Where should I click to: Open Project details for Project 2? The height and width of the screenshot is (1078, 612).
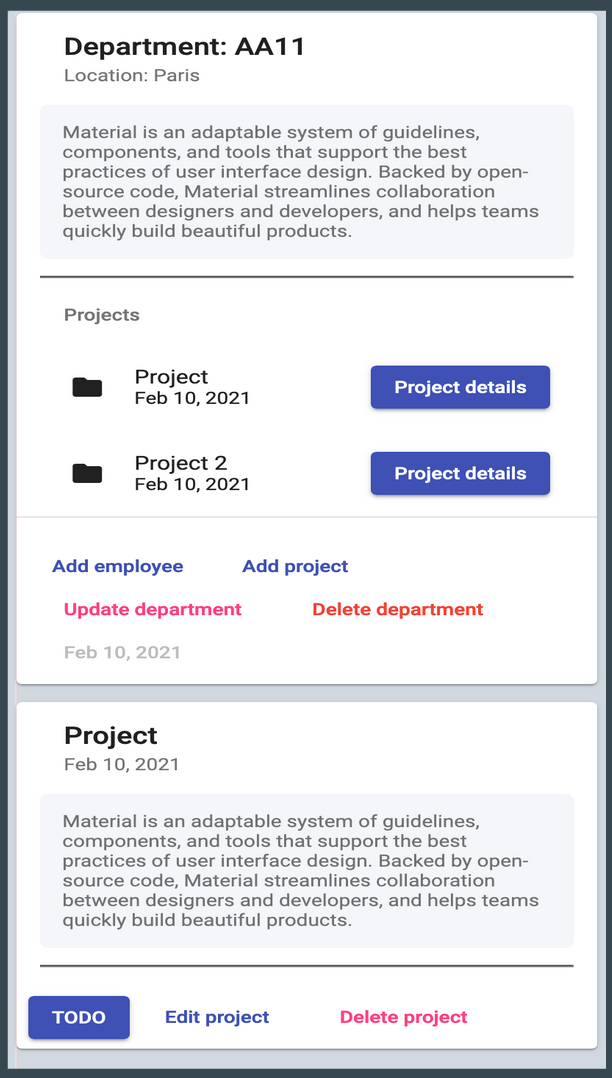click(x=460, y=473)
